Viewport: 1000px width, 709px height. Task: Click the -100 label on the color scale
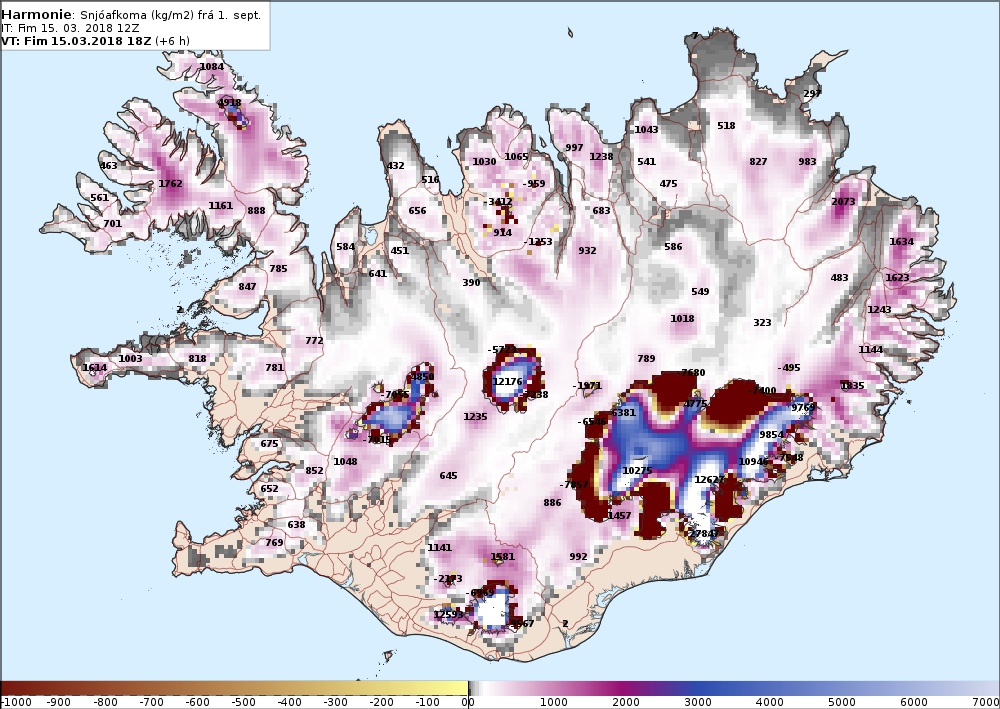coord(427,702)
